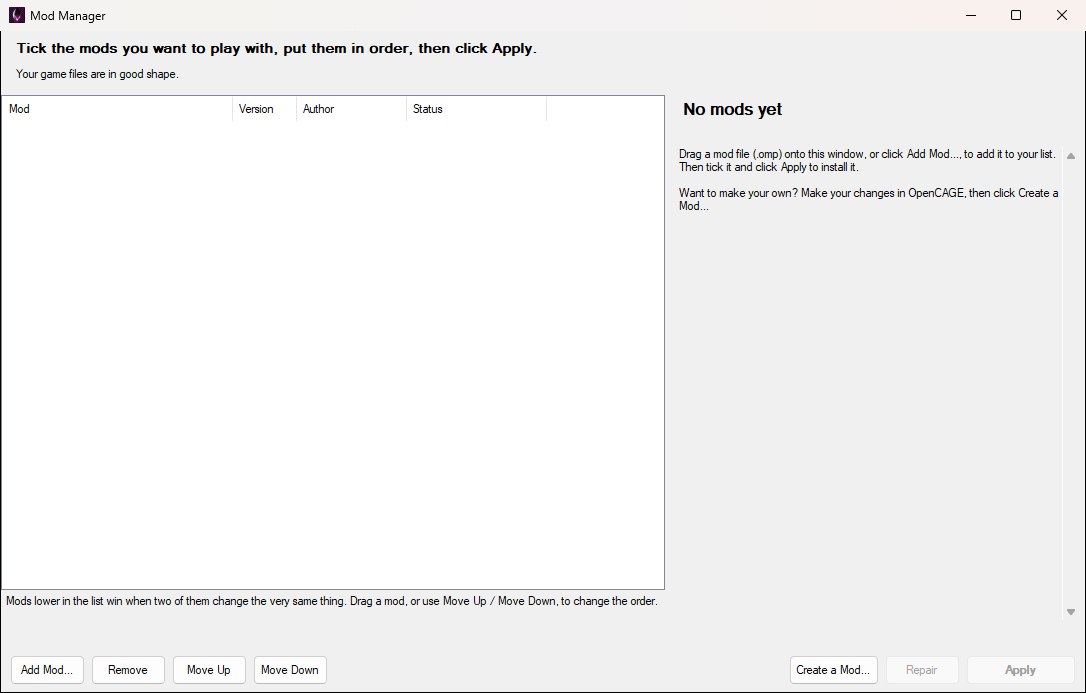Click the Apply button
Image resolution: width=1086 pixels, height=693 pixels.
tap(1020, 669)
